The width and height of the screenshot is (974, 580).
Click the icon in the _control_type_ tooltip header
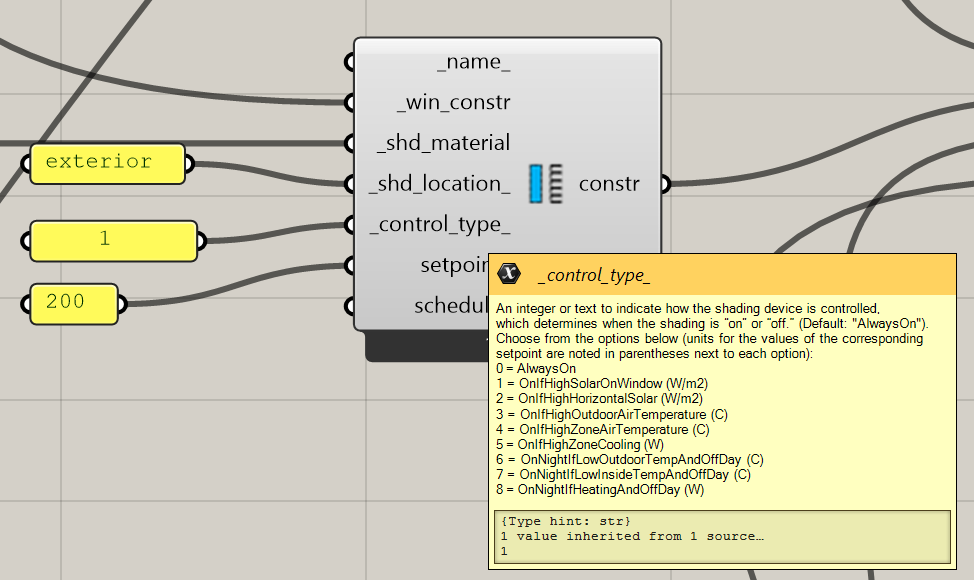click(510, 274)
